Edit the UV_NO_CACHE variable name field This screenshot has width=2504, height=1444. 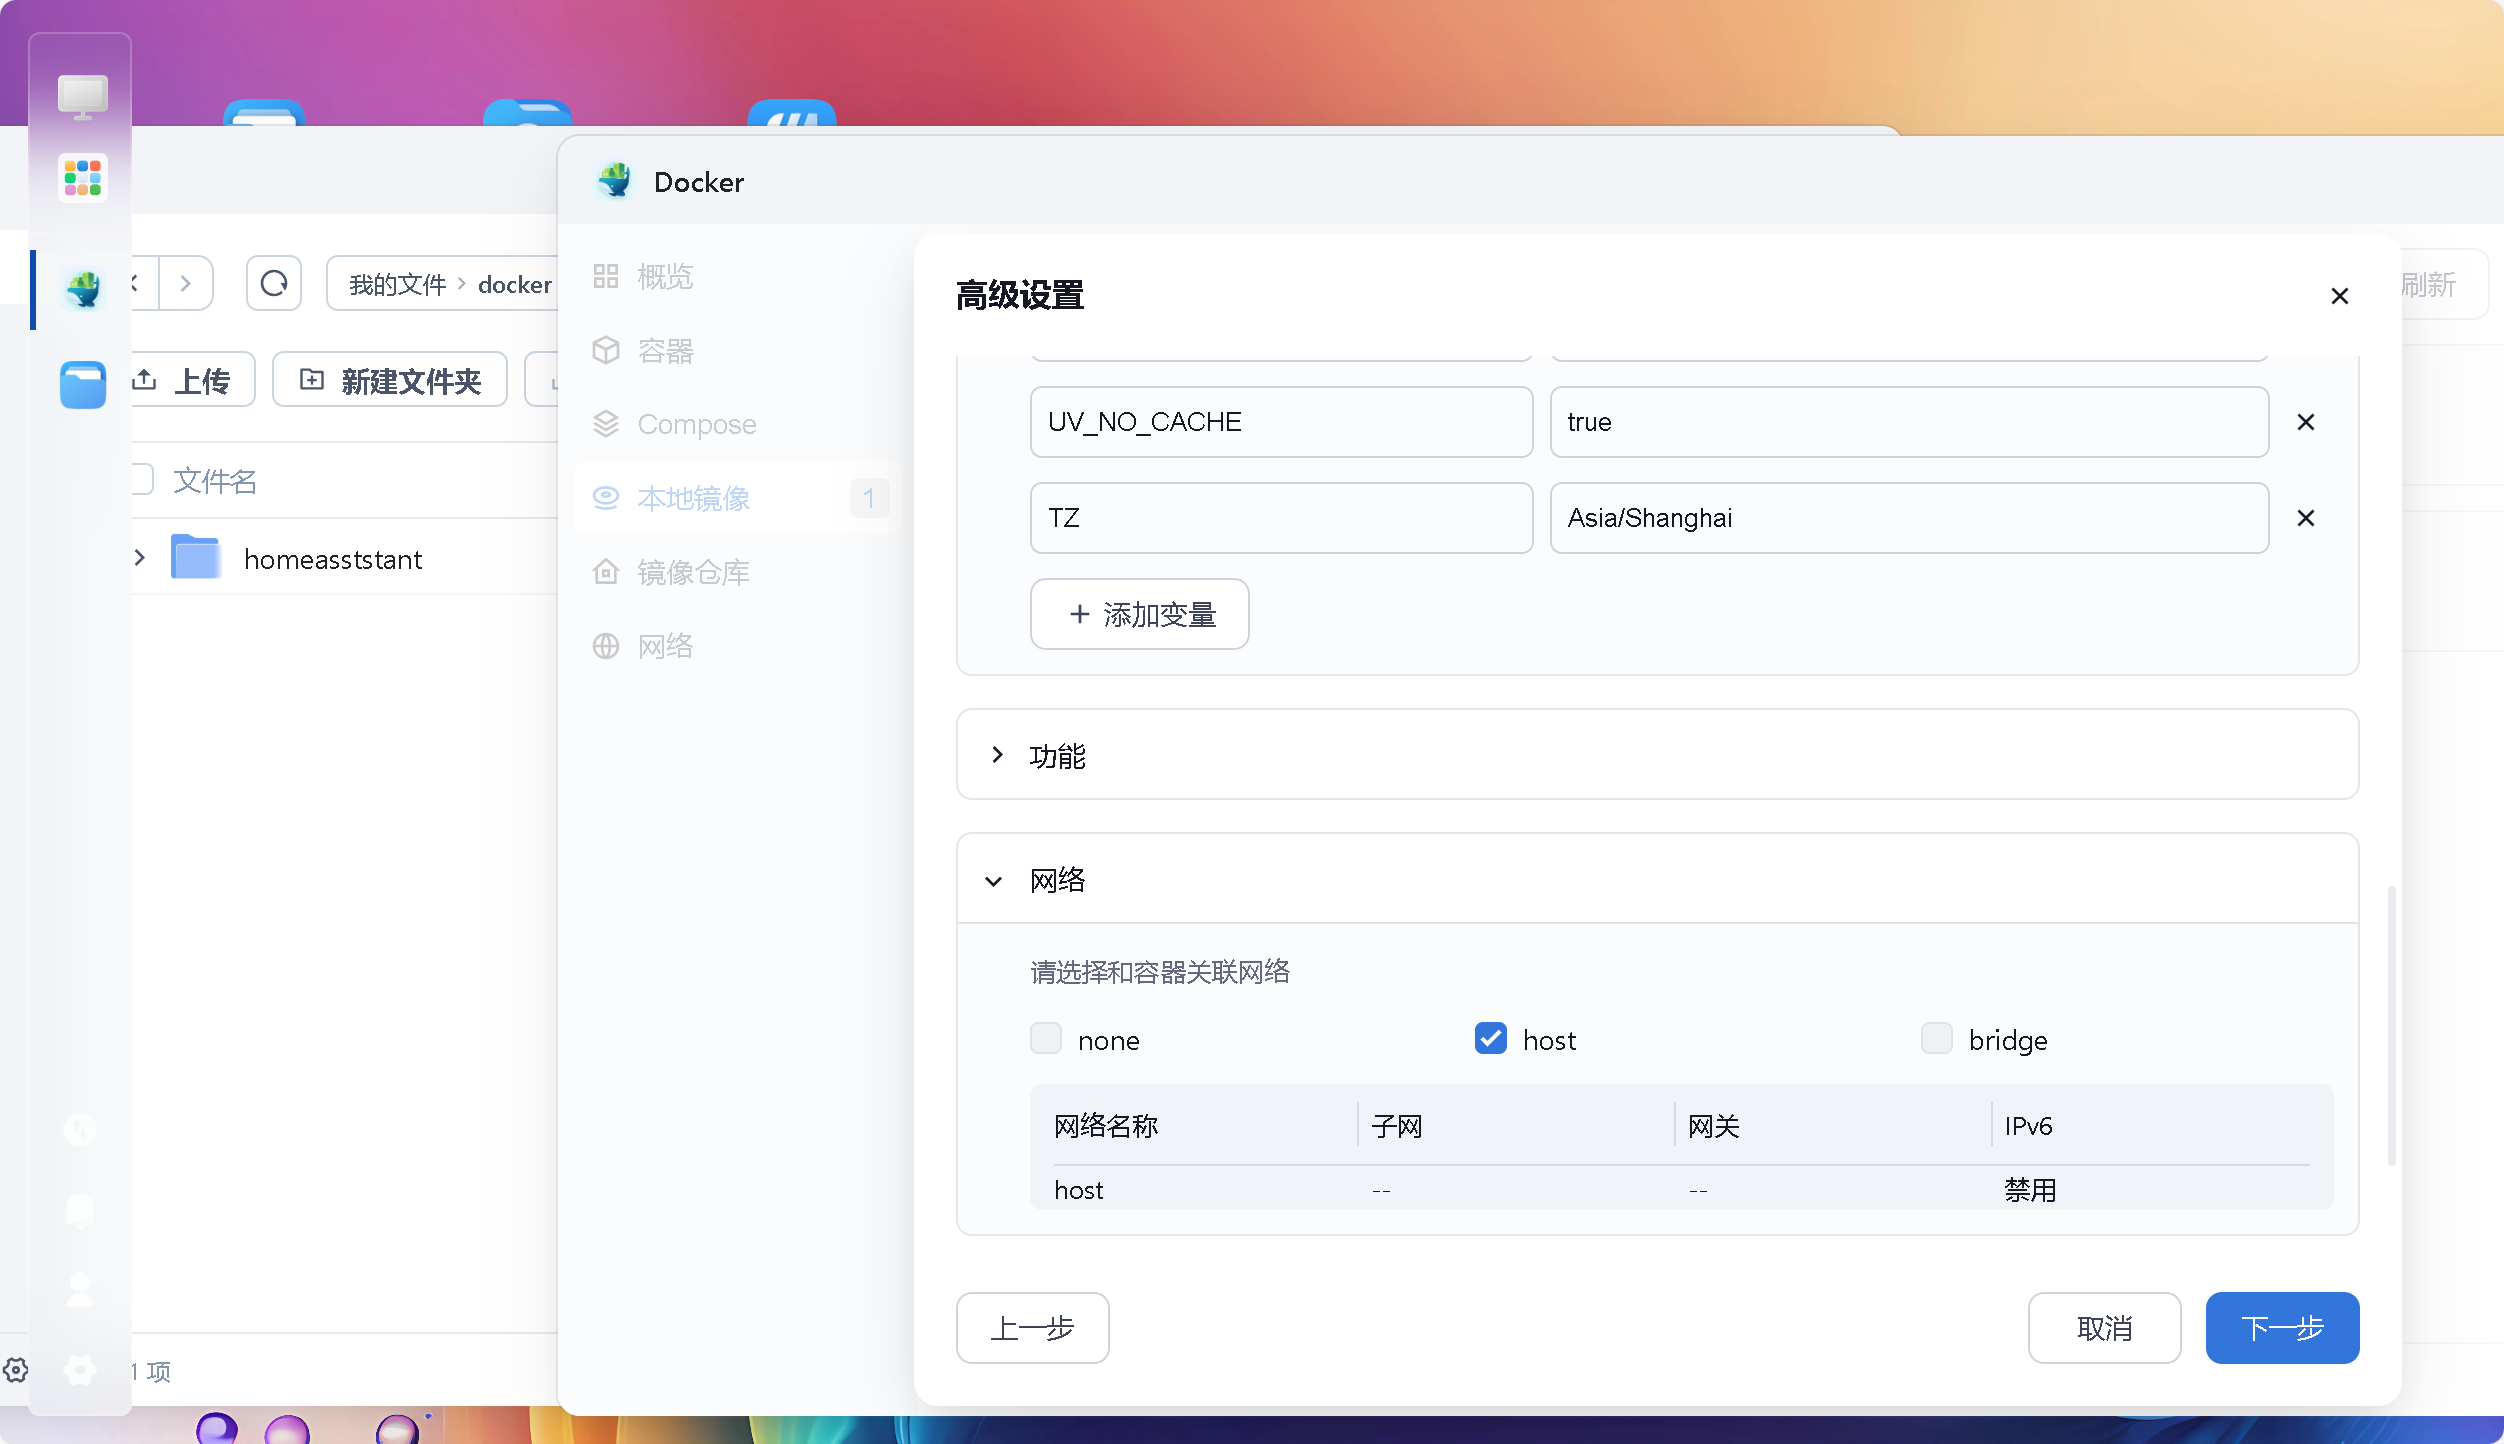(x=1281, y=422)
